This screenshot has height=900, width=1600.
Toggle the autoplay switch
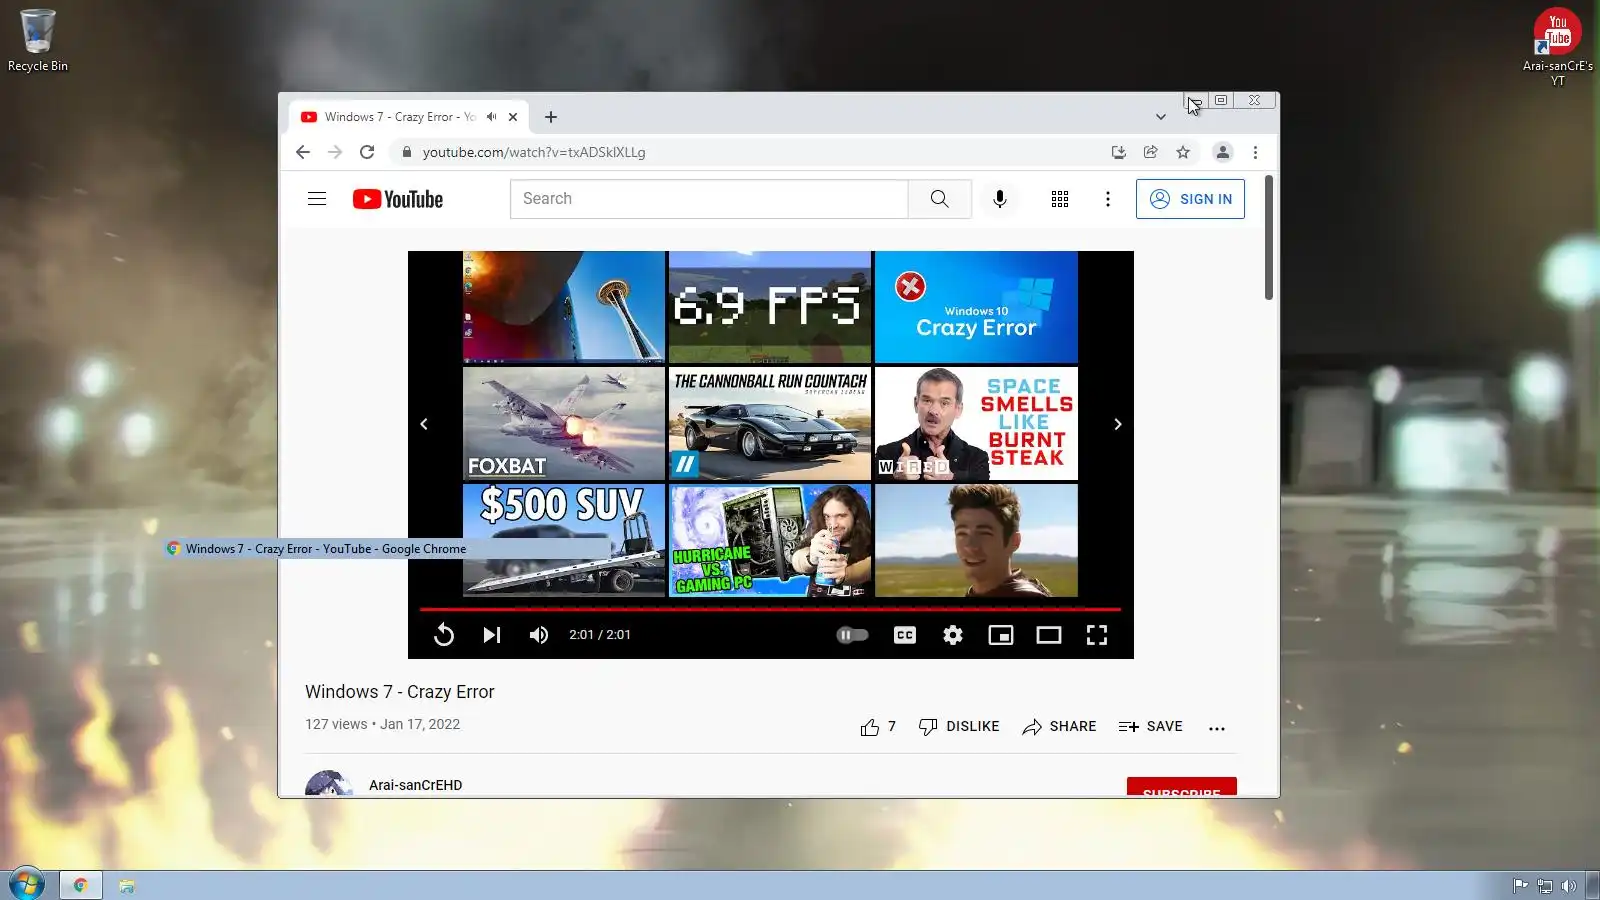(852, 635)
